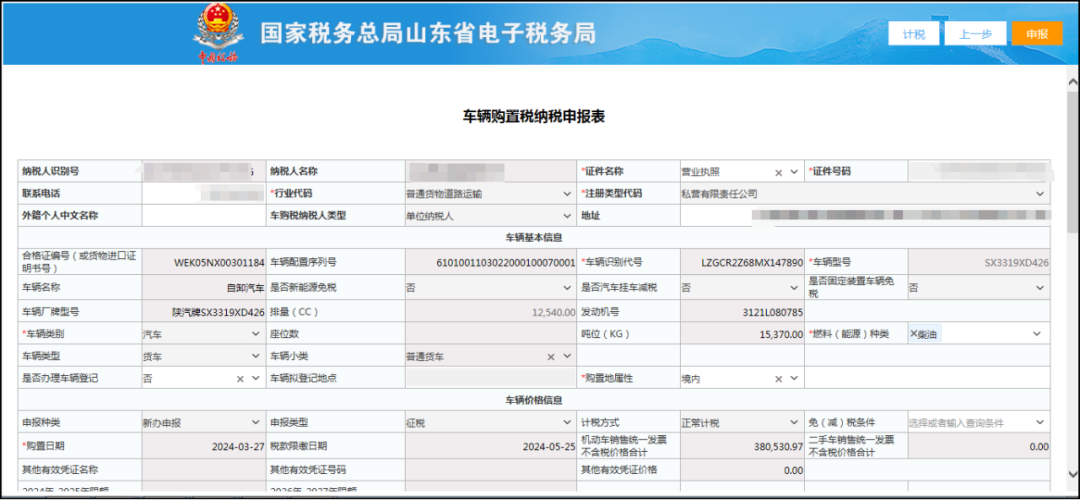Click the 合格证编号 field WEK05NX00301184
This screenshot has height=500, width=1080.
coord(203,262)
